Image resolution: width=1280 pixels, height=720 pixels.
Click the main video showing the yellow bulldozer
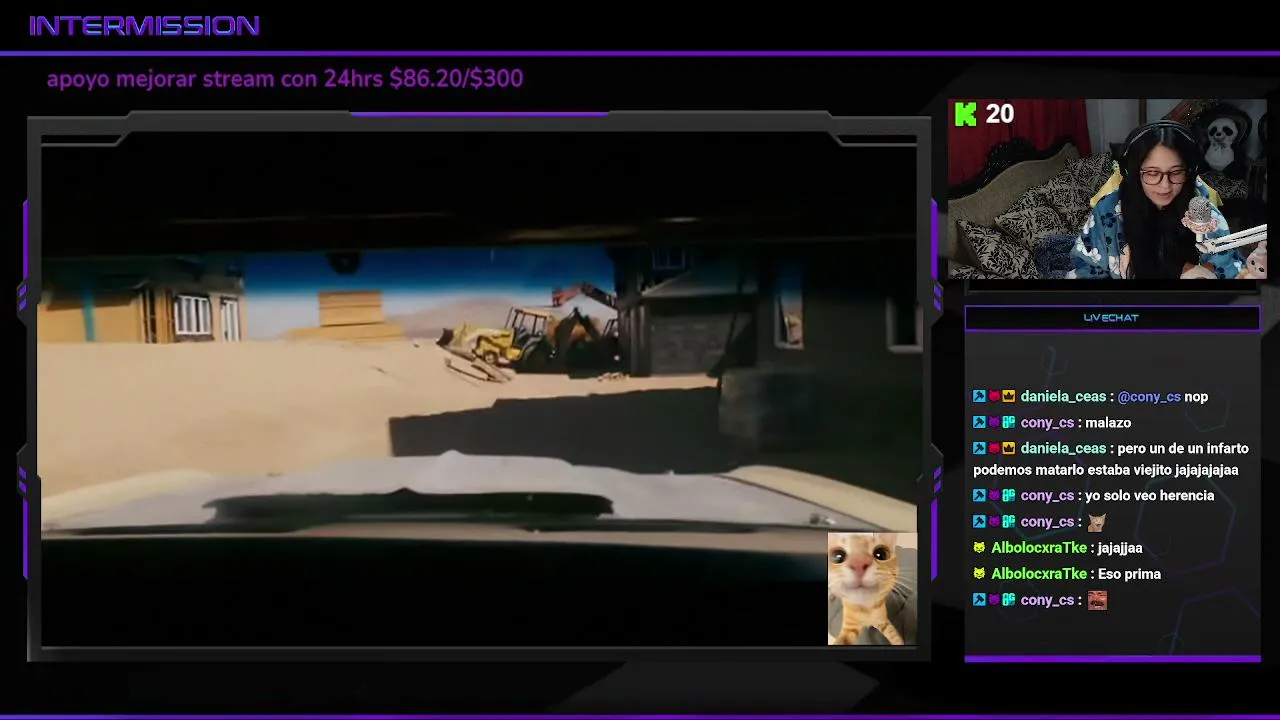[x=478, y=390]
